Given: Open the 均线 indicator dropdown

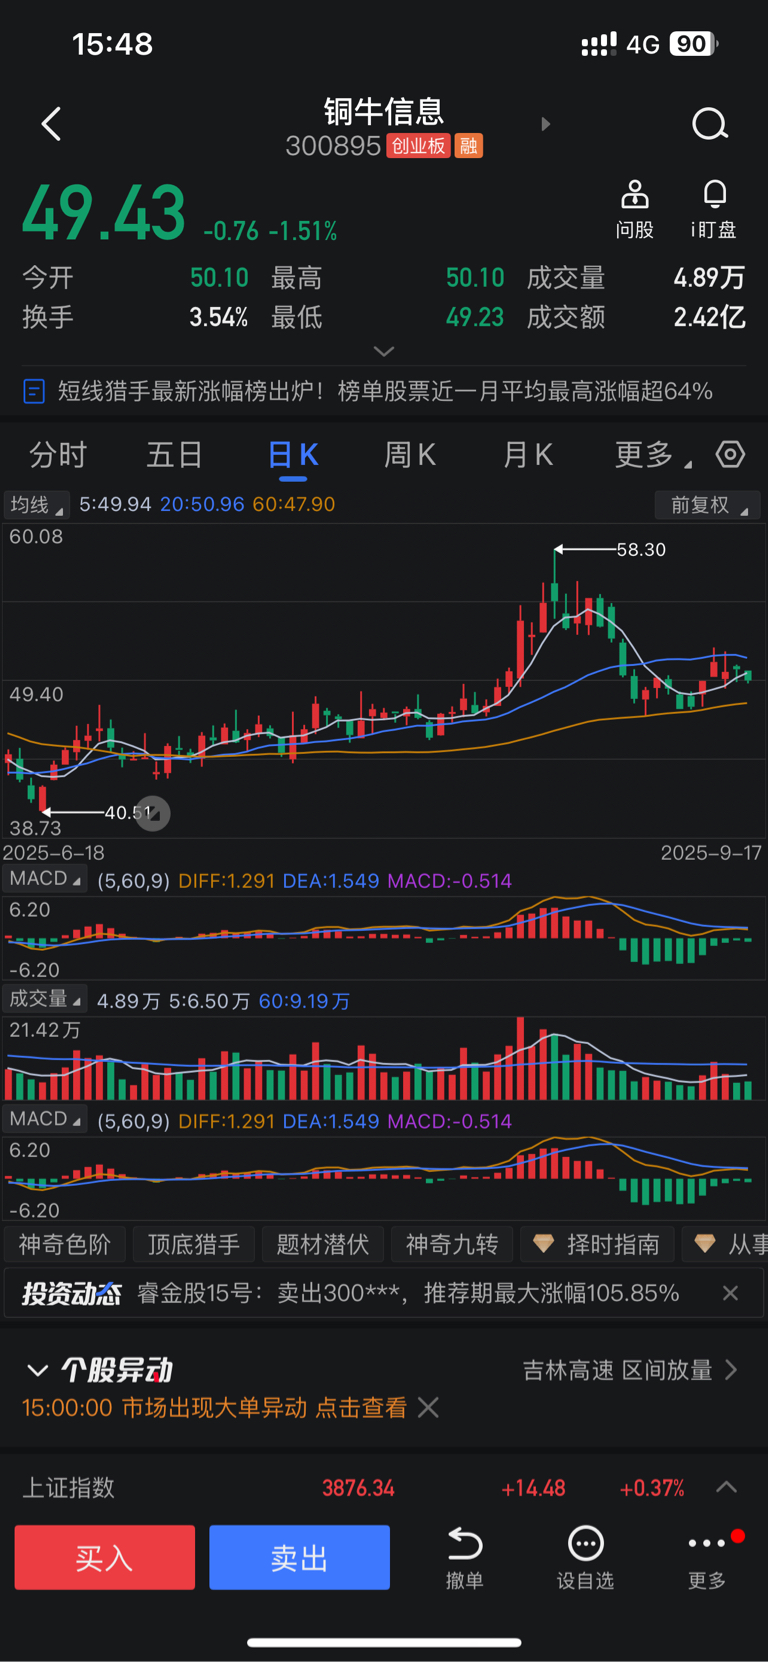Looking at the screenshot, I should [35, 505].
